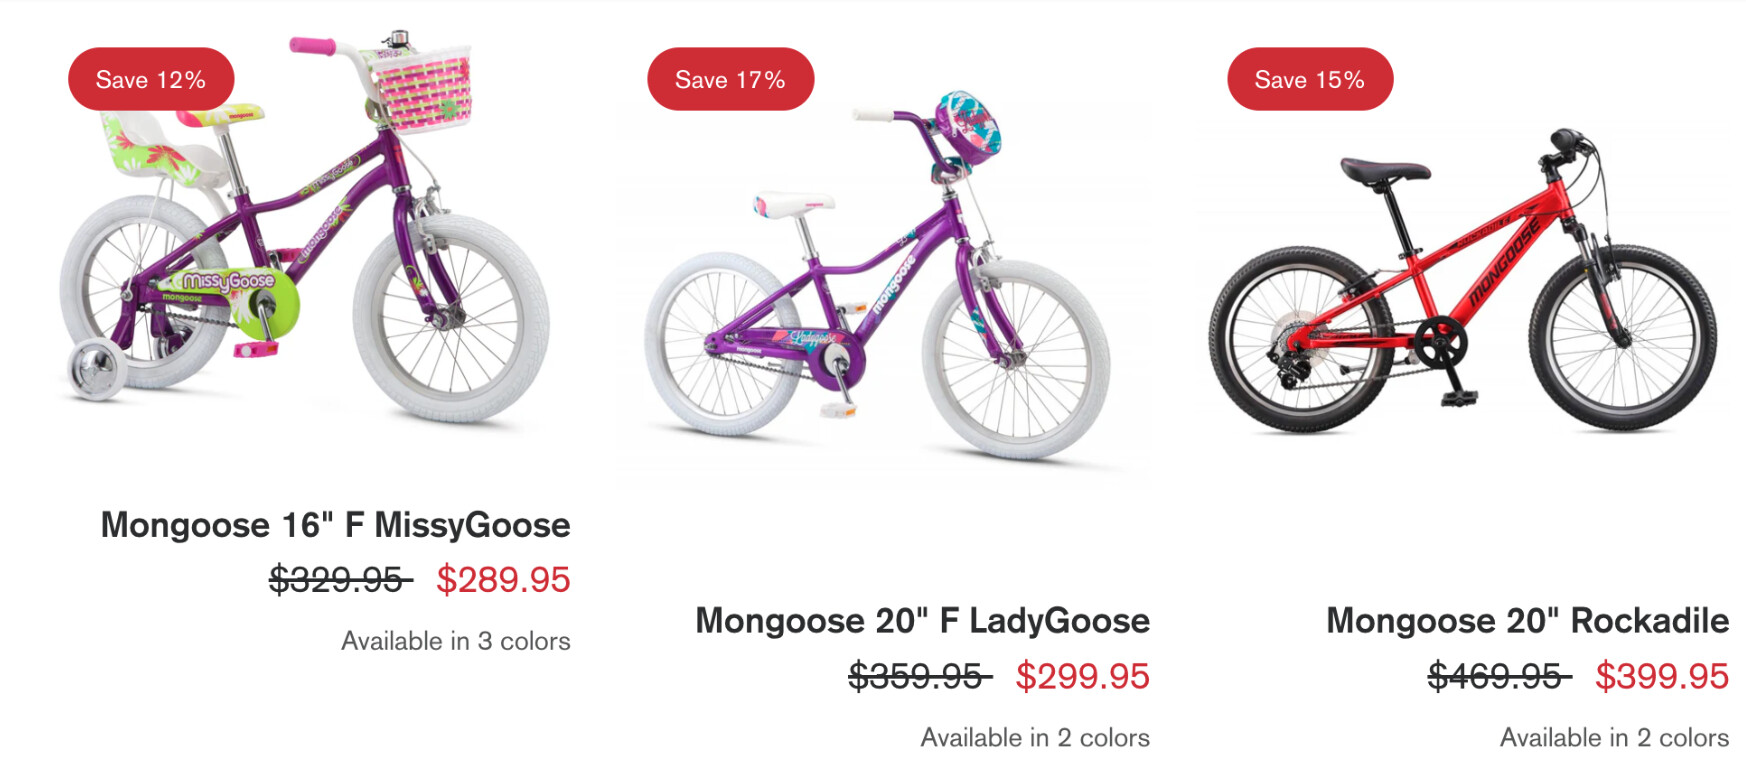Viewport: 1746px width, 758px height.
Task: Click the $289.95 sale price
Action: point(503,580)
